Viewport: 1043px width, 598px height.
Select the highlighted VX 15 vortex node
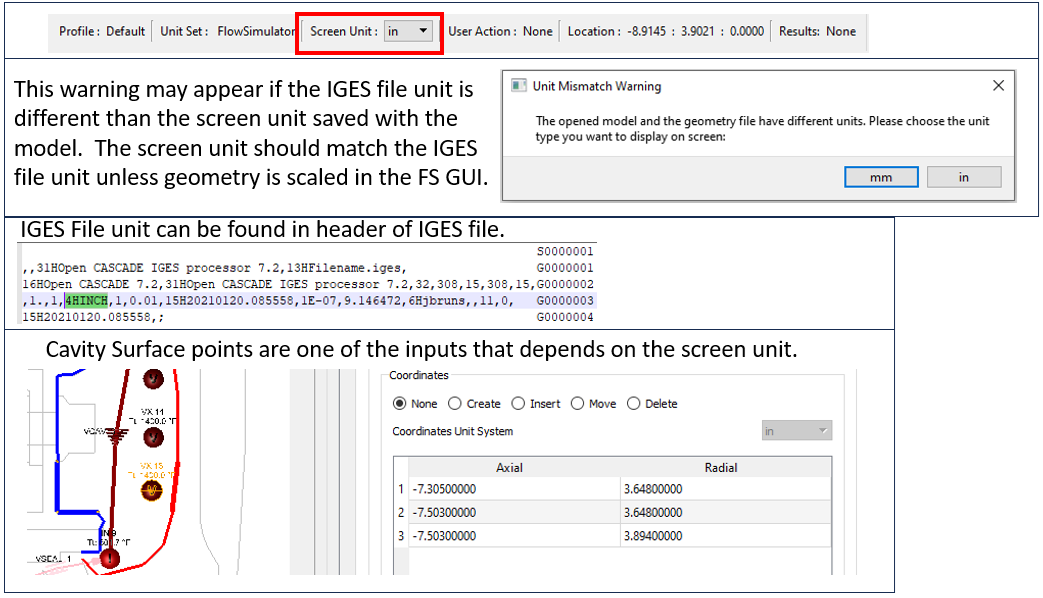pyautogui.click(x=153, y=490)
